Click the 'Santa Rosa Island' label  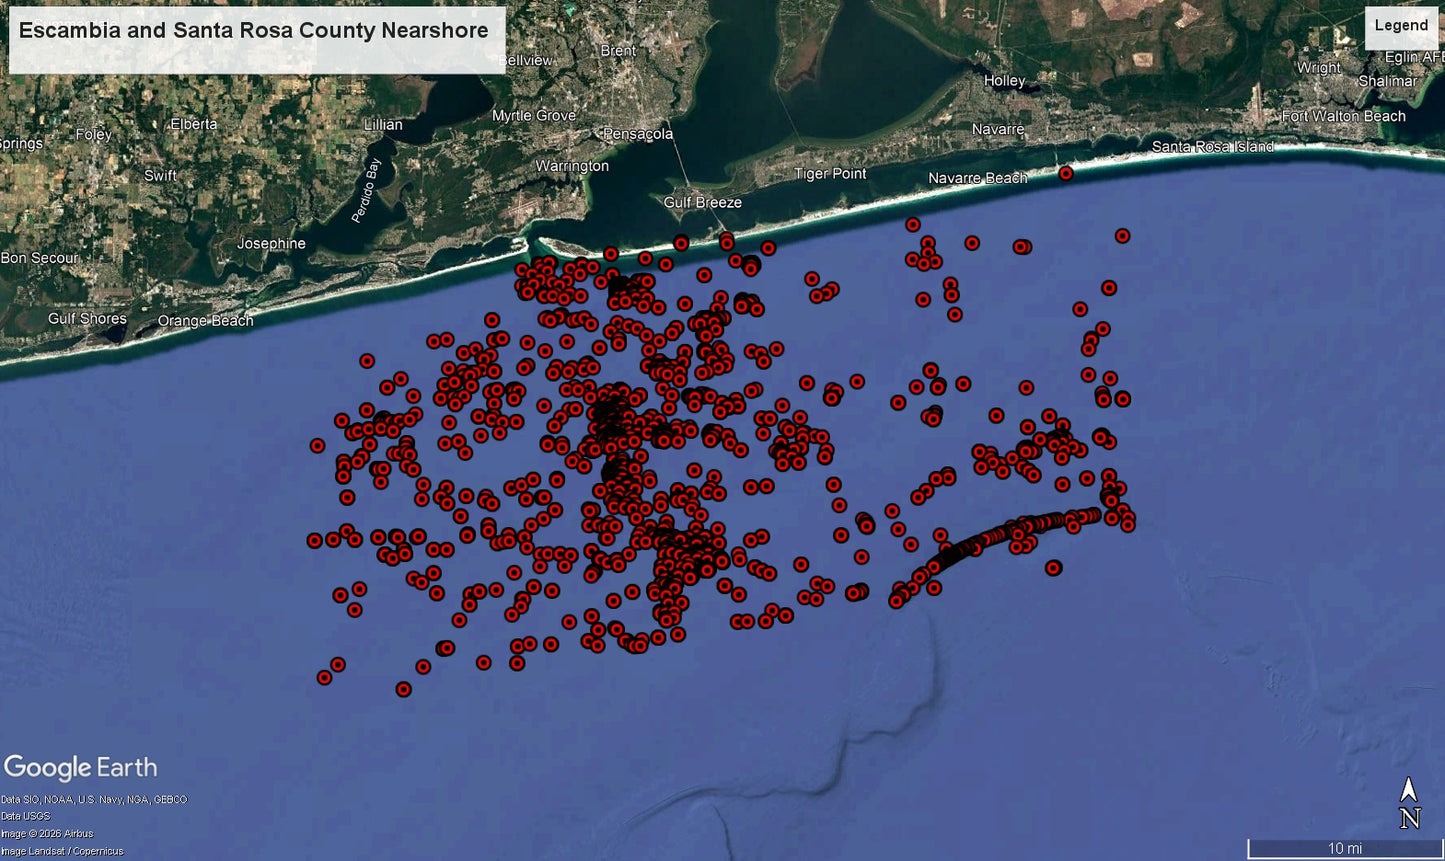coord(1213,147)
